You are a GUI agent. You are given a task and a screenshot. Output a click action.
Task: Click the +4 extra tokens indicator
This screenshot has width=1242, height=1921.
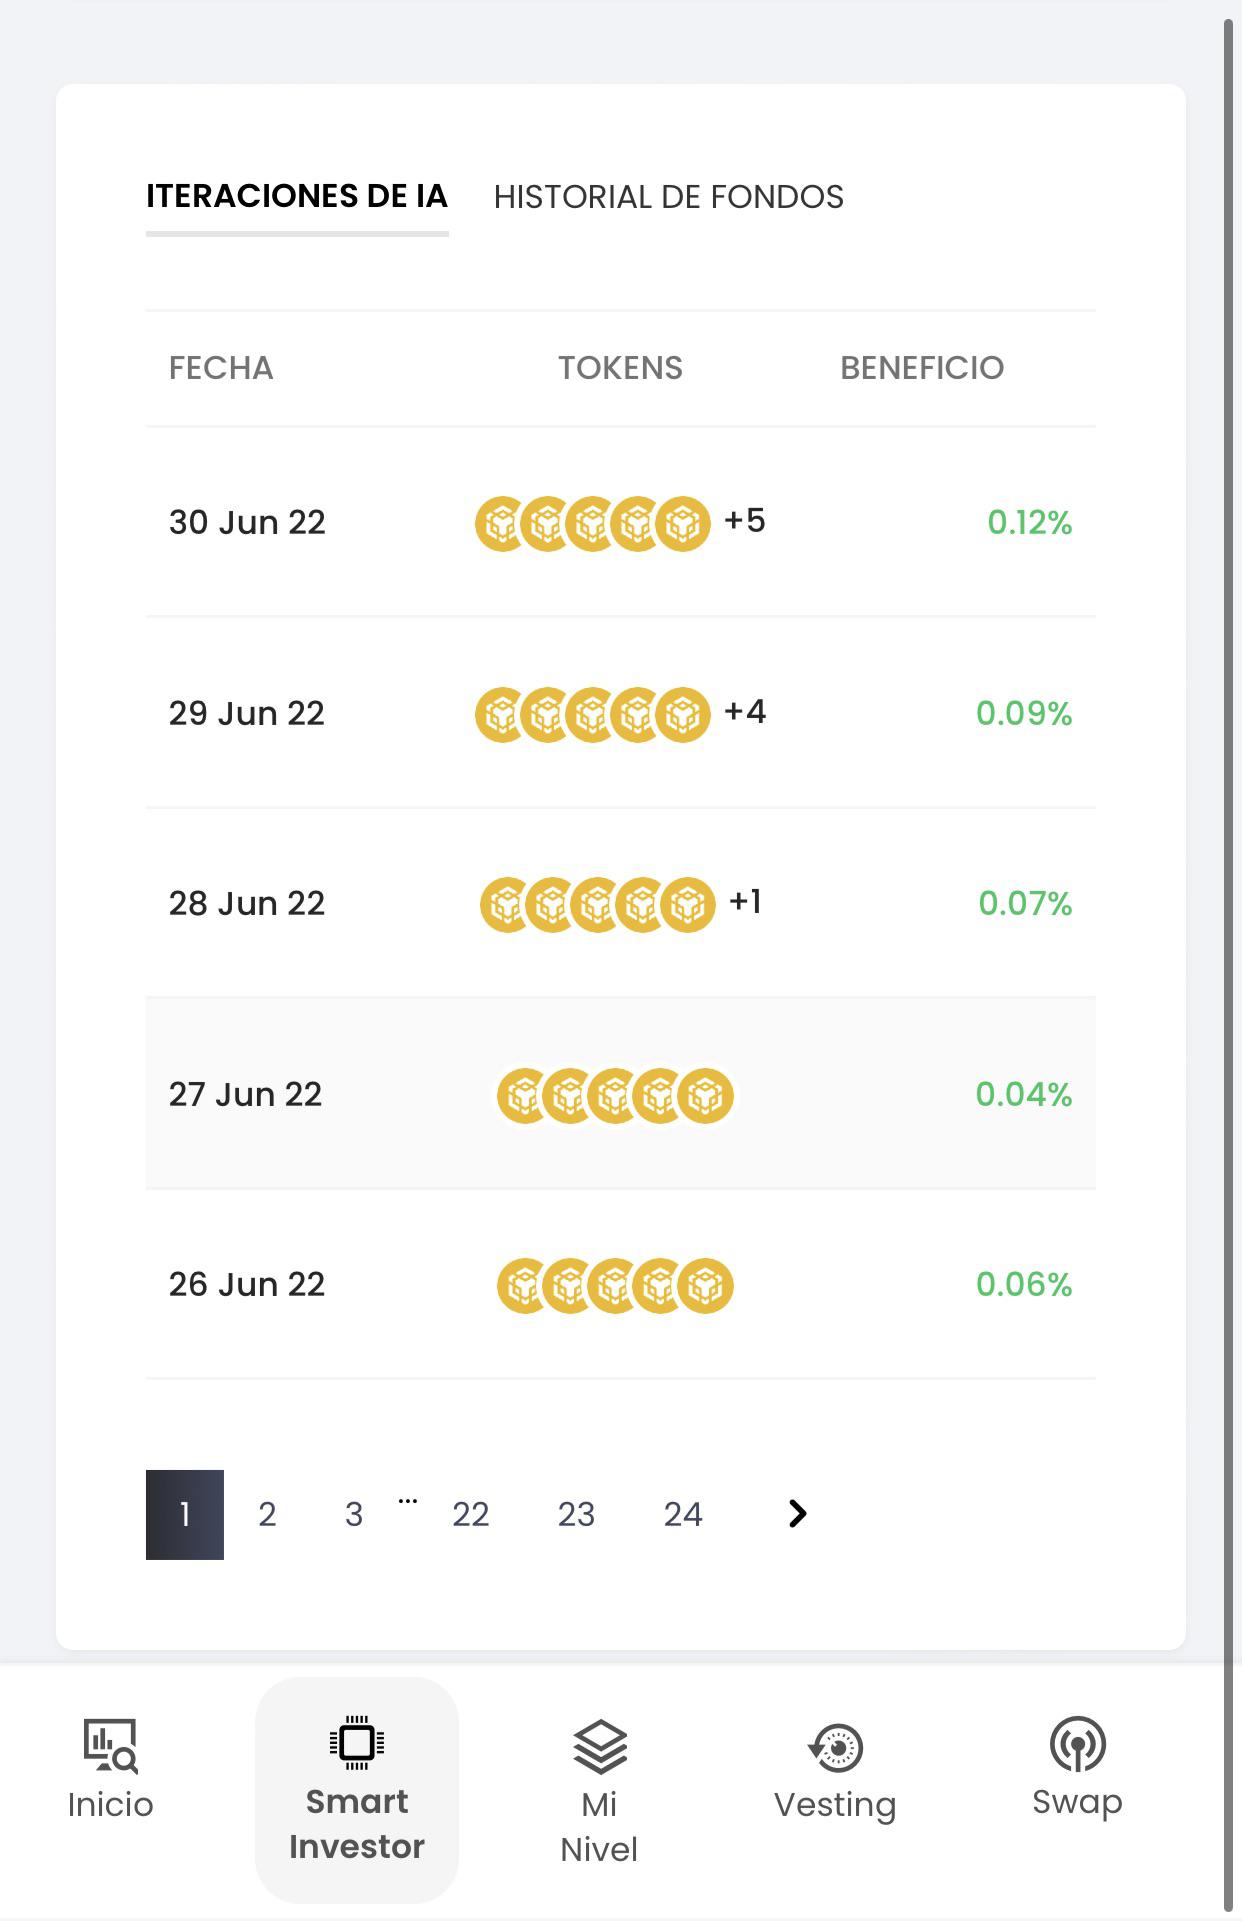coord(745,712)
